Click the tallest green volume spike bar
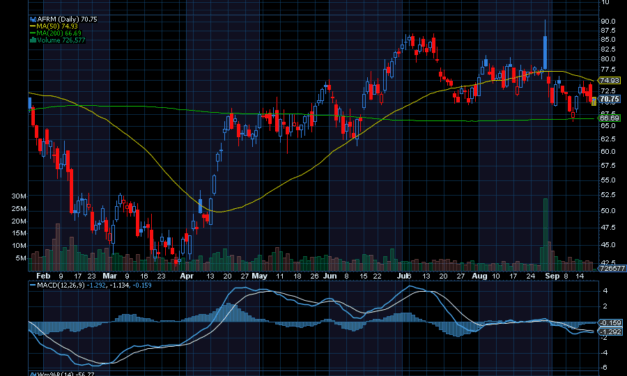Image resolution: width=627 pixels, height=376 pixels. point(545,234)
